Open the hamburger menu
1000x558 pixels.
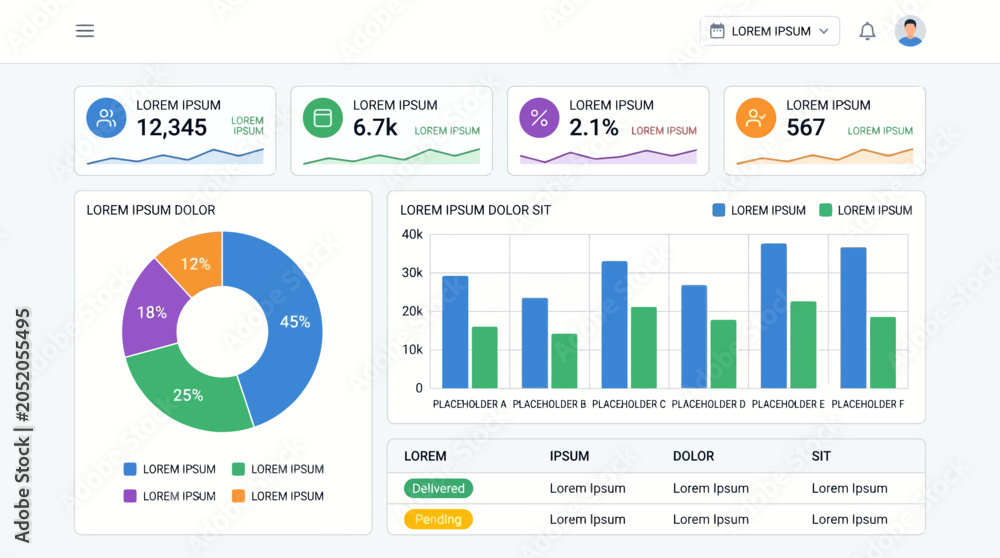pyautogui.click(x=85, y=31)
